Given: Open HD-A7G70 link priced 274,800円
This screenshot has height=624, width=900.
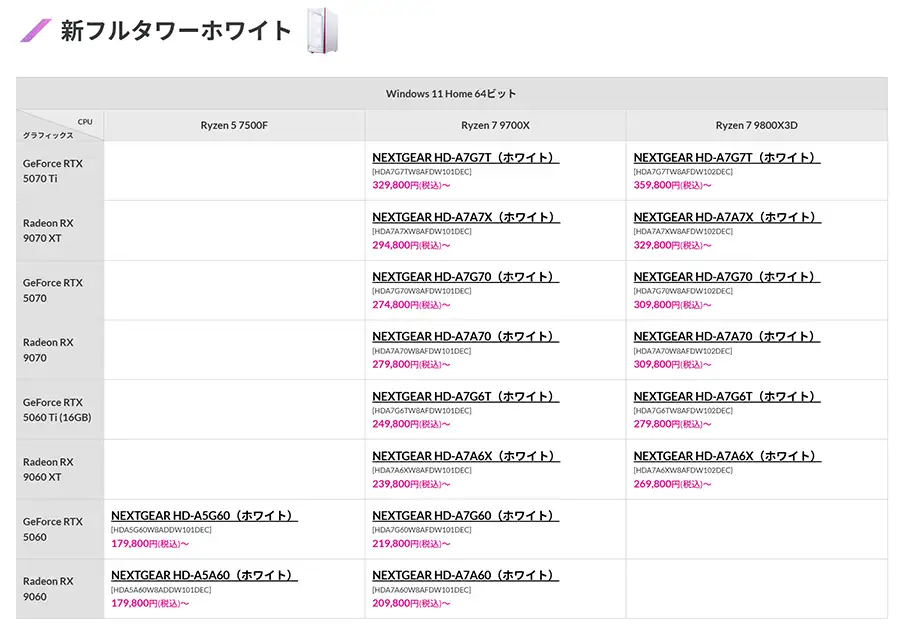Looking at the screenshot, I should click(465, 277).
